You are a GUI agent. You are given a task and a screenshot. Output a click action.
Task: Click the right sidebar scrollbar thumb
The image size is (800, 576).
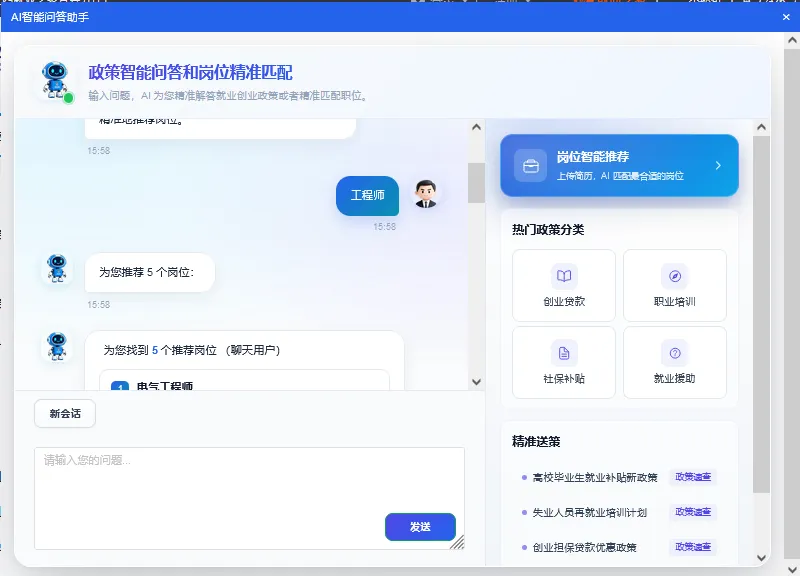761,314
